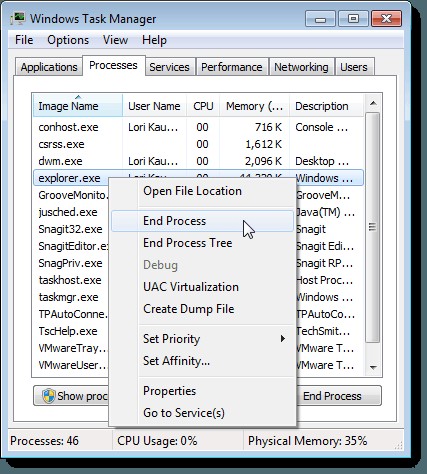Switch to the Applications tab
The image size is (427, 474).
pyautogui.click(x=49, y=67)
